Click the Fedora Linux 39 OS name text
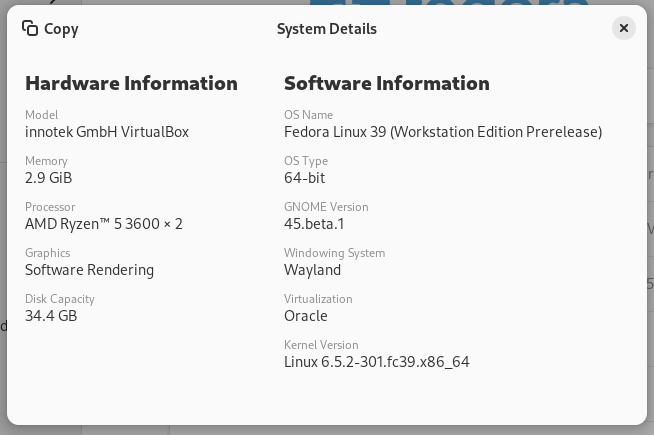 (x=443, y=132)
